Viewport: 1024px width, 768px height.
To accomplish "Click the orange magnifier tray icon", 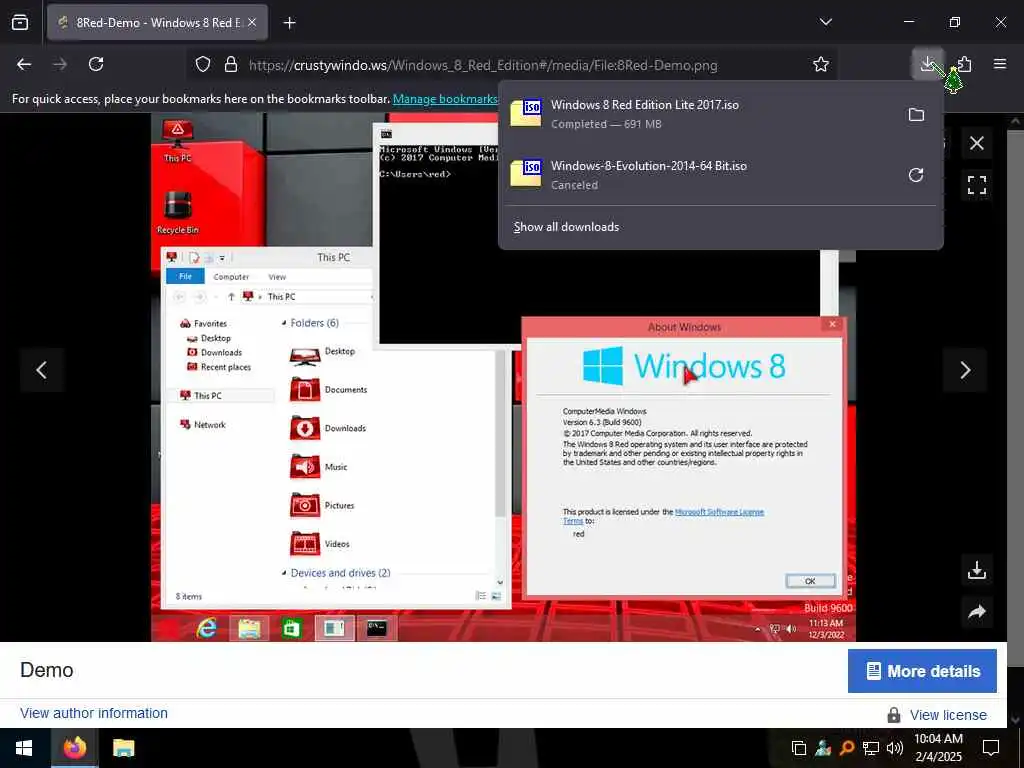I will [847, 748].
